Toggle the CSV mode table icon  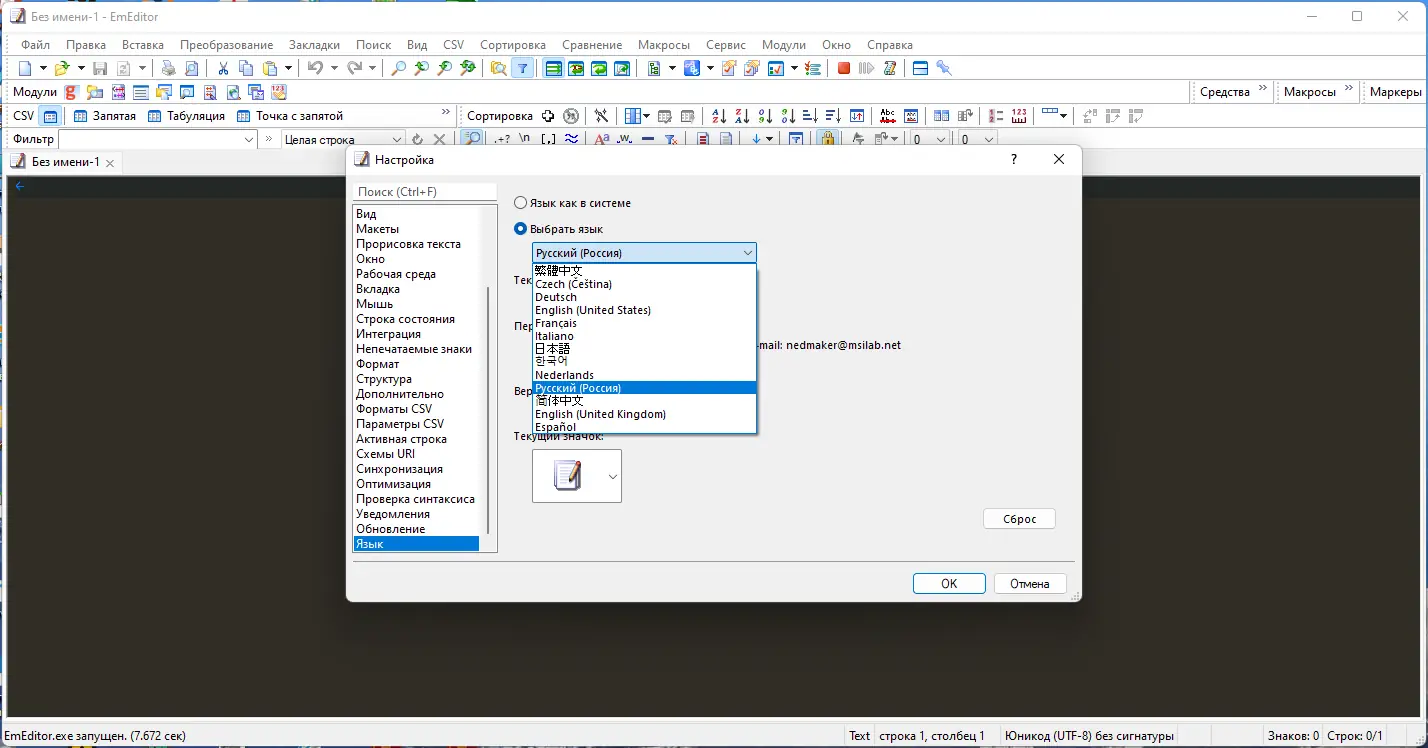pos(50,116)
